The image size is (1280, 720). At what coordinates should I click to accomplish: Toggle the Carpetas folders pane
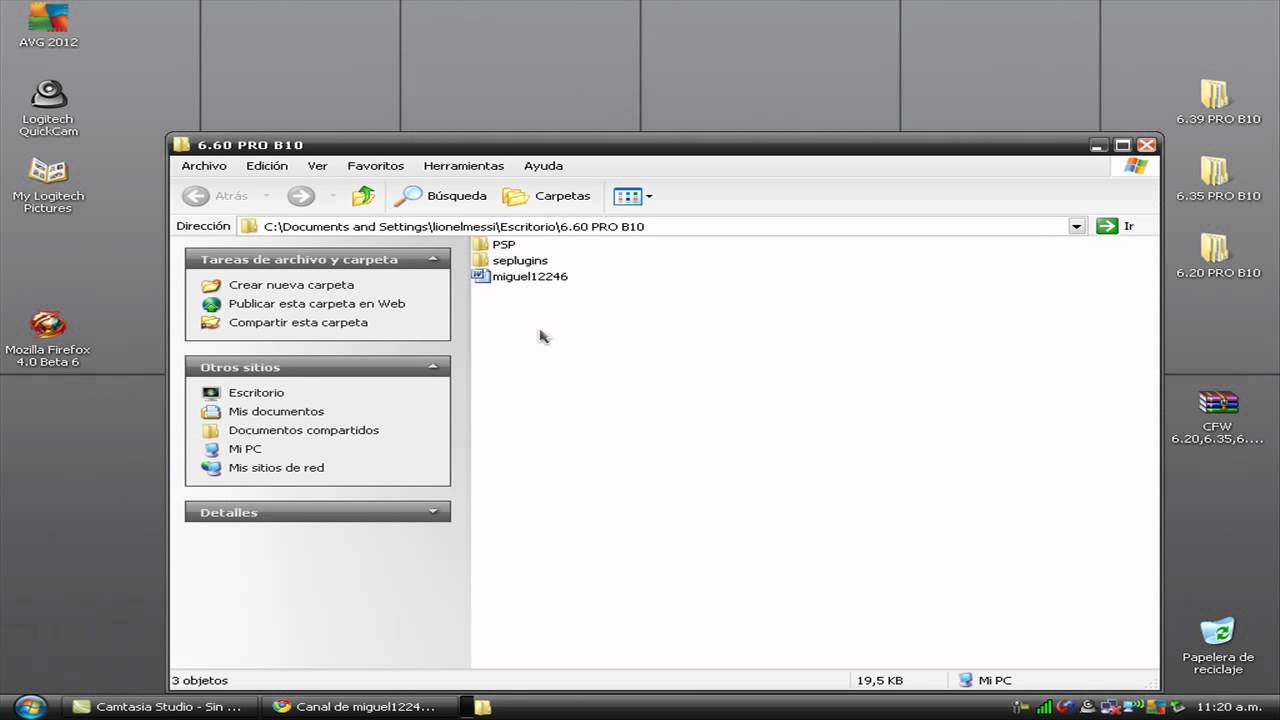tap(547, 196)
